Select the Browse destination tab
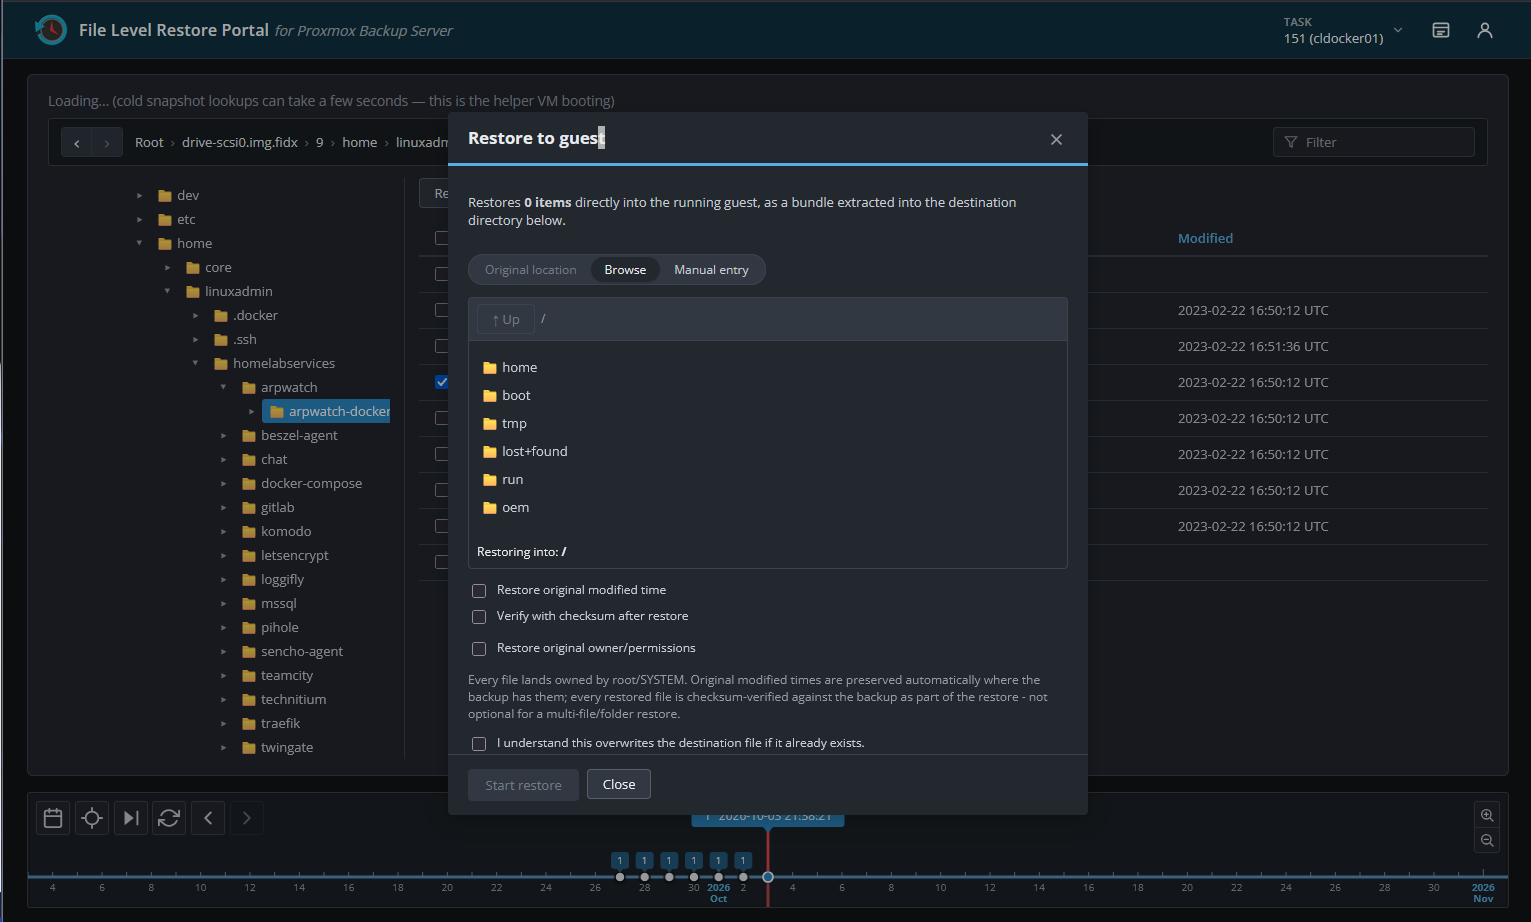This screenshot has width=1531, height=922. 625,270
